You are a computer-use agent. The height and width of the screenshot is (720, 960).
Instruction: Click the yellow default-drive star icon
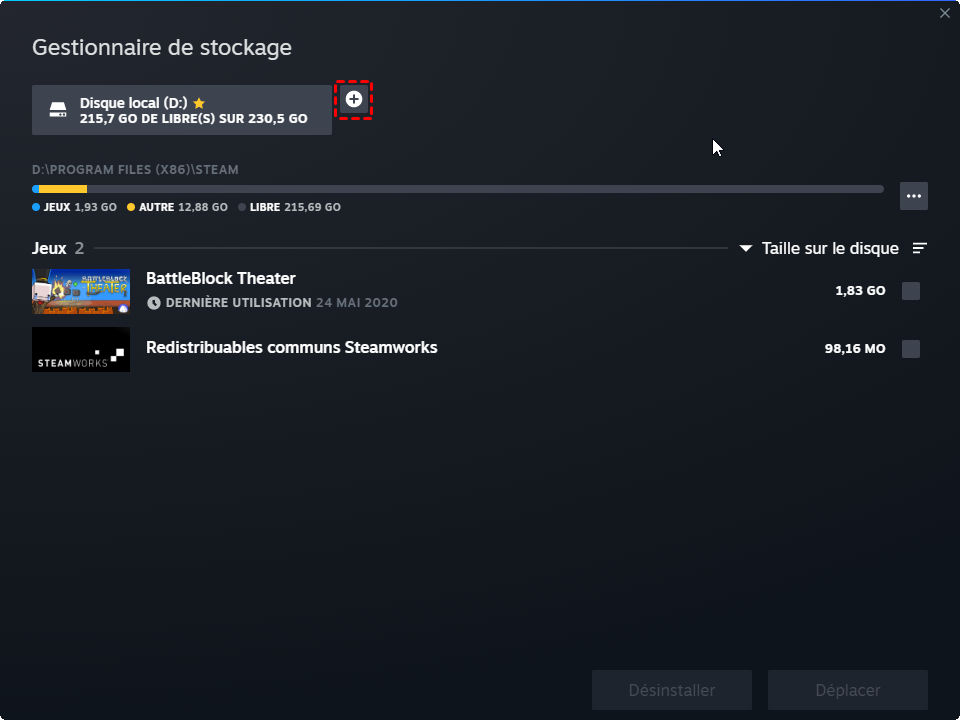(199, 103)
